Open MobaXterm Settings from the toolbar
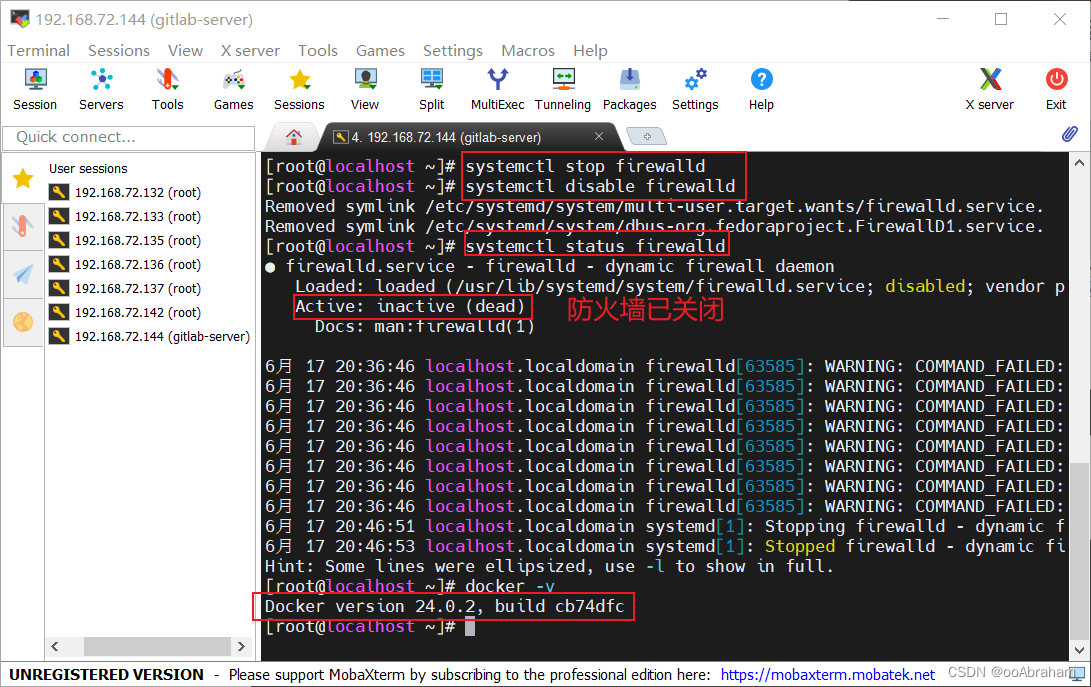The image size is (1091, 687). [x=695, y=88]
